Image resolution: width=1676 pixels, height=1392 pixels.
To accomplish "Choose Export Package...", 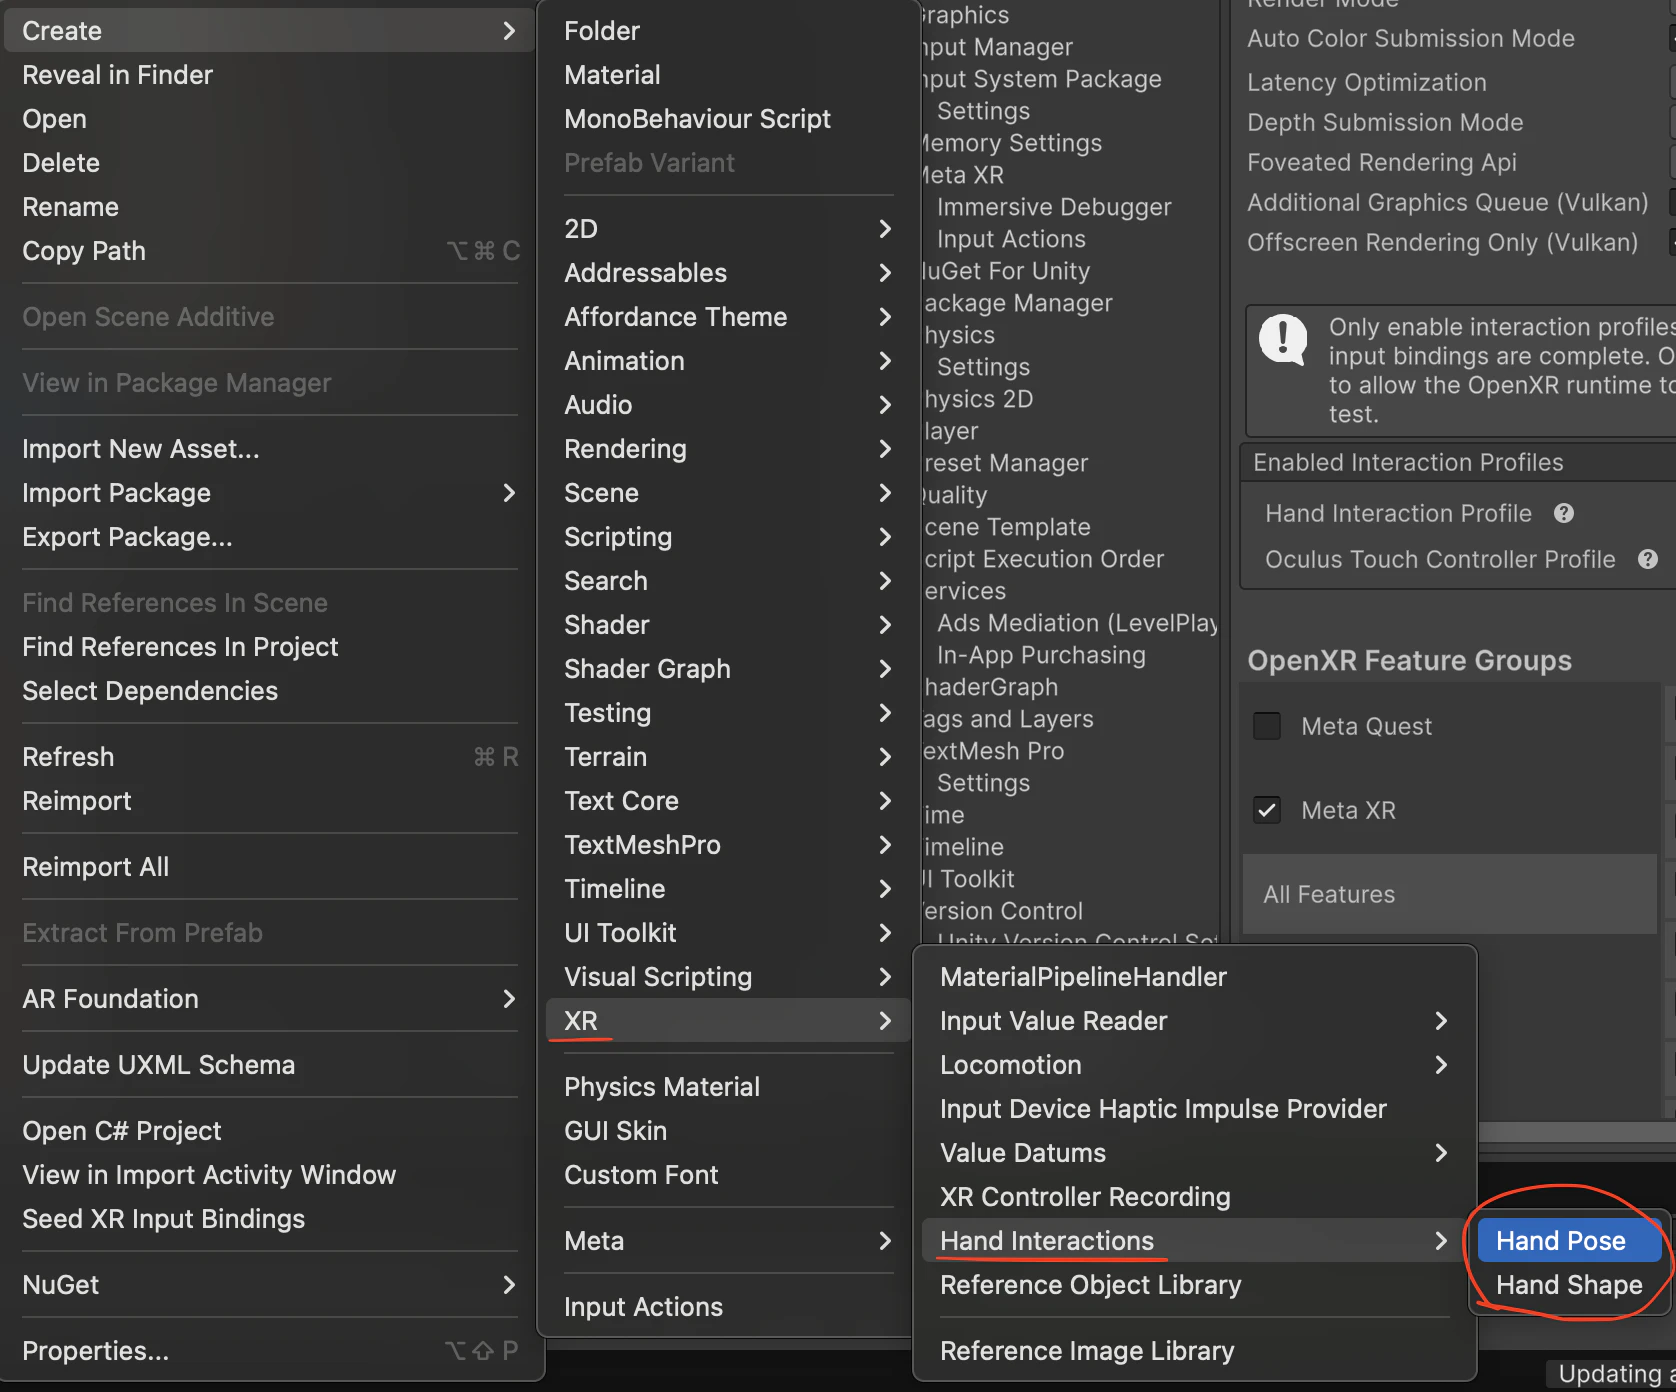I will [x=270, y=537].
